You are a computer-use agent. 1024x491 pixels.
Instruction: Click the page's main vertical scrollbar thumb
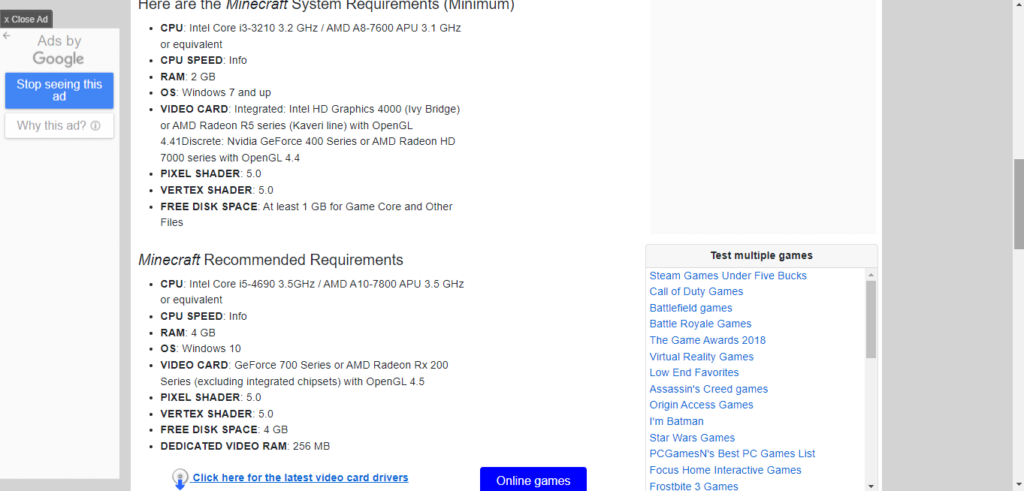coord(1018,203)
